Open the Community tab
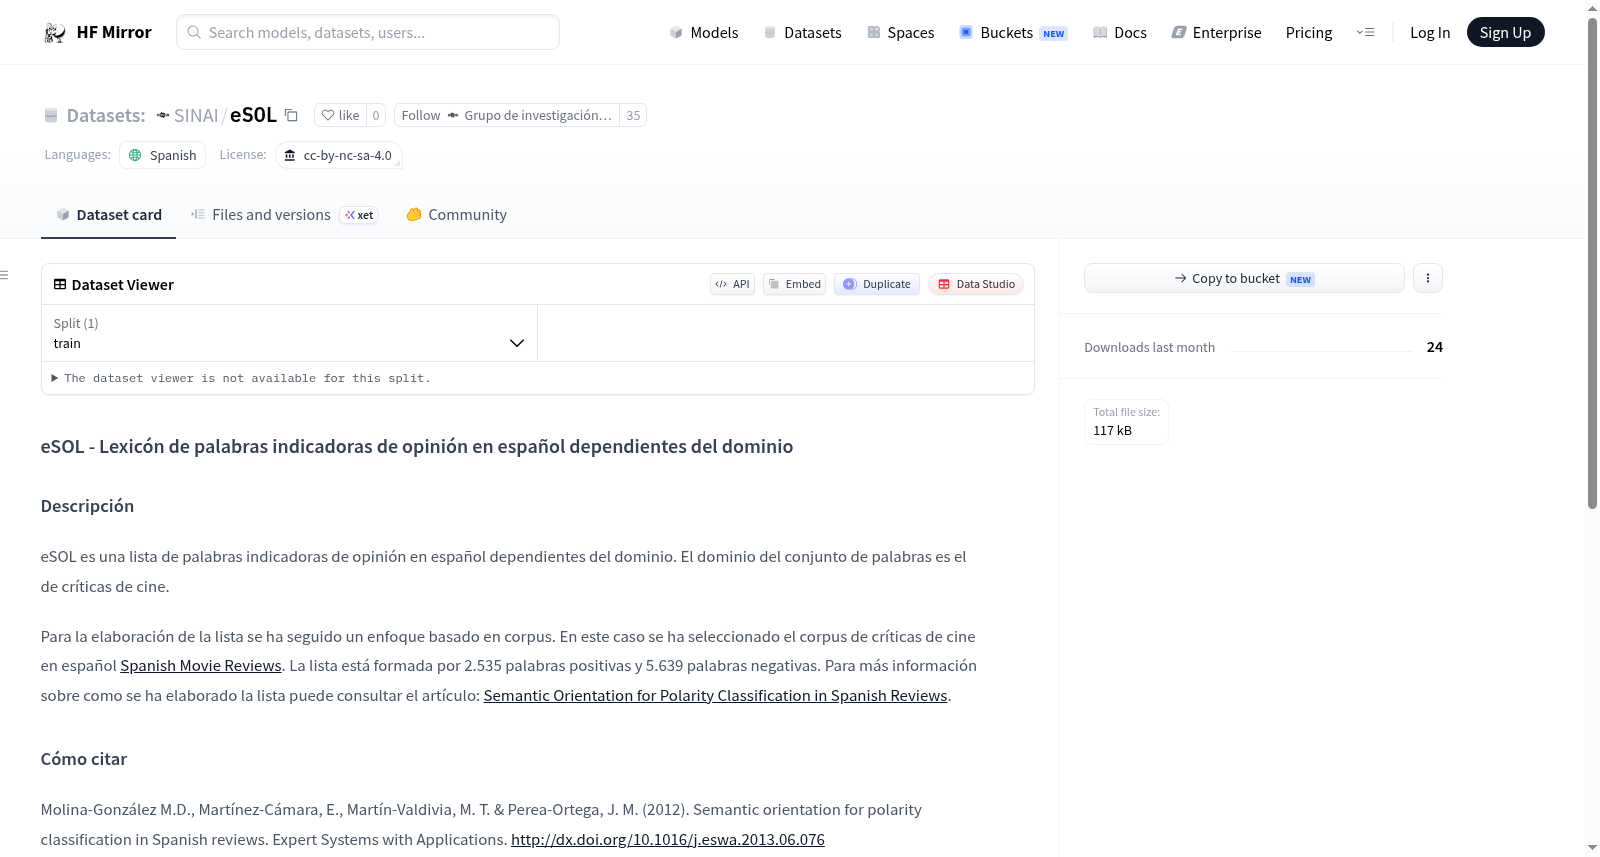1600x857 pixels. click(x=456, y=215)
